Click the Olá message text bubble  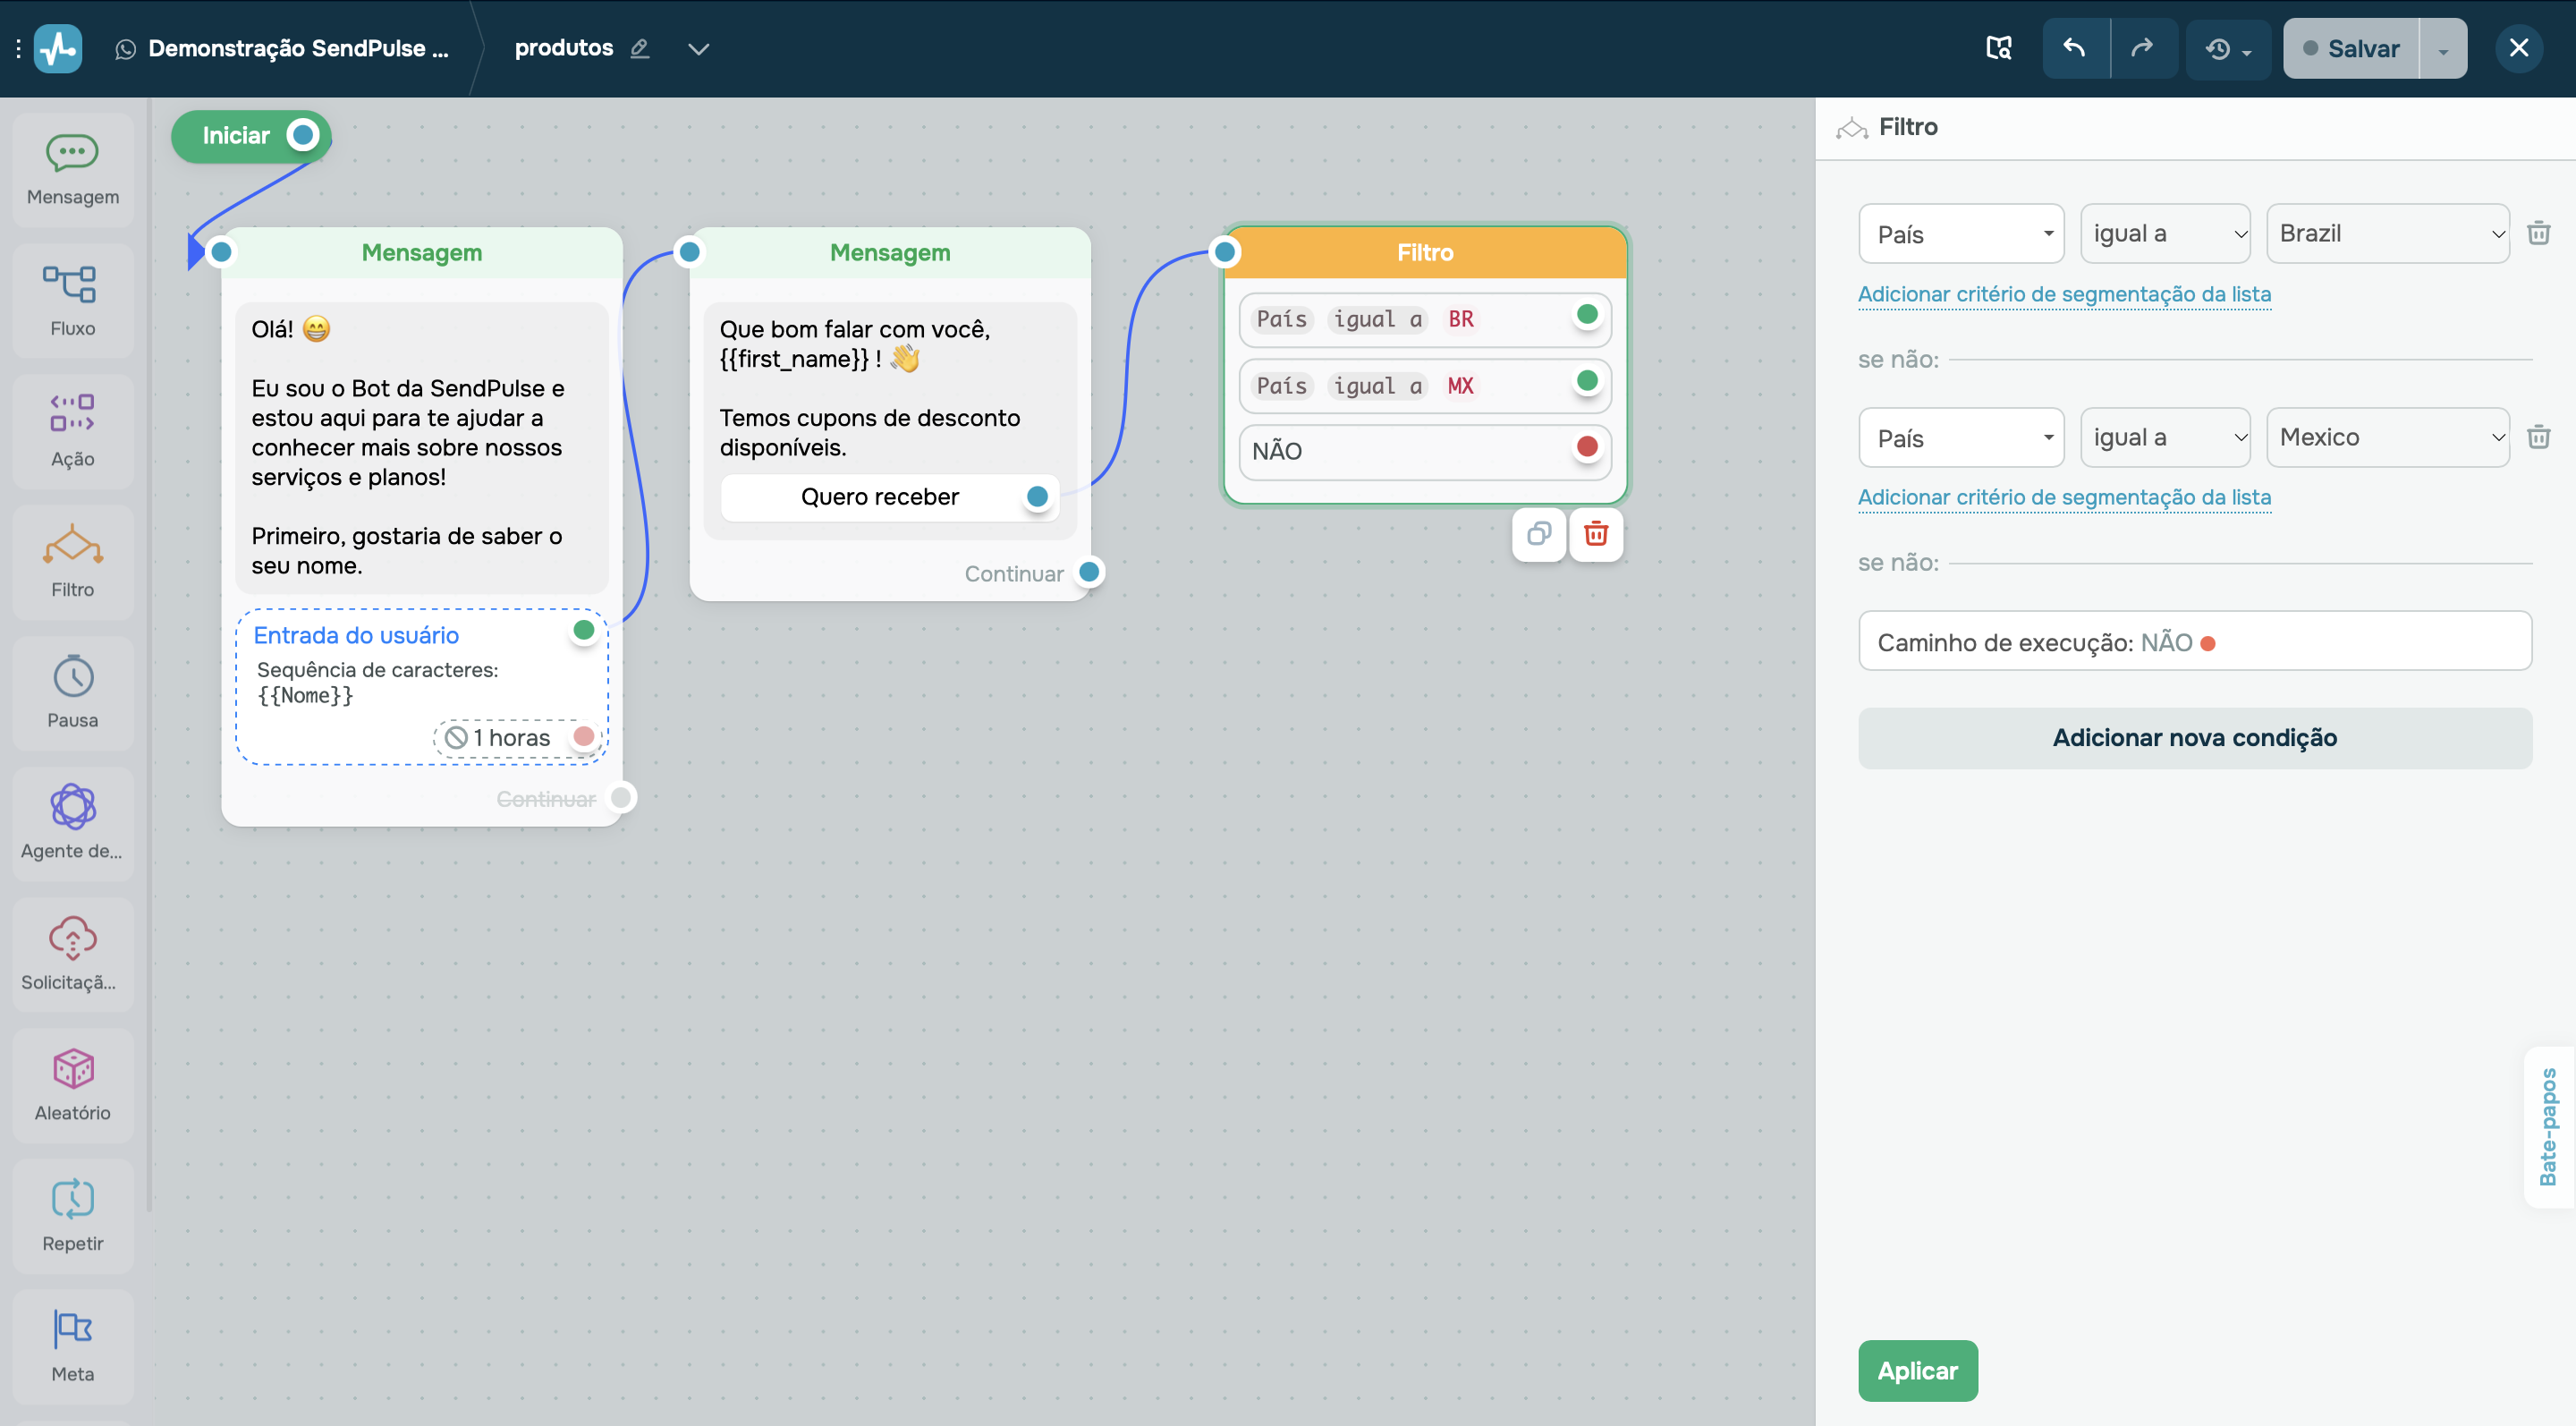(422, 447)
